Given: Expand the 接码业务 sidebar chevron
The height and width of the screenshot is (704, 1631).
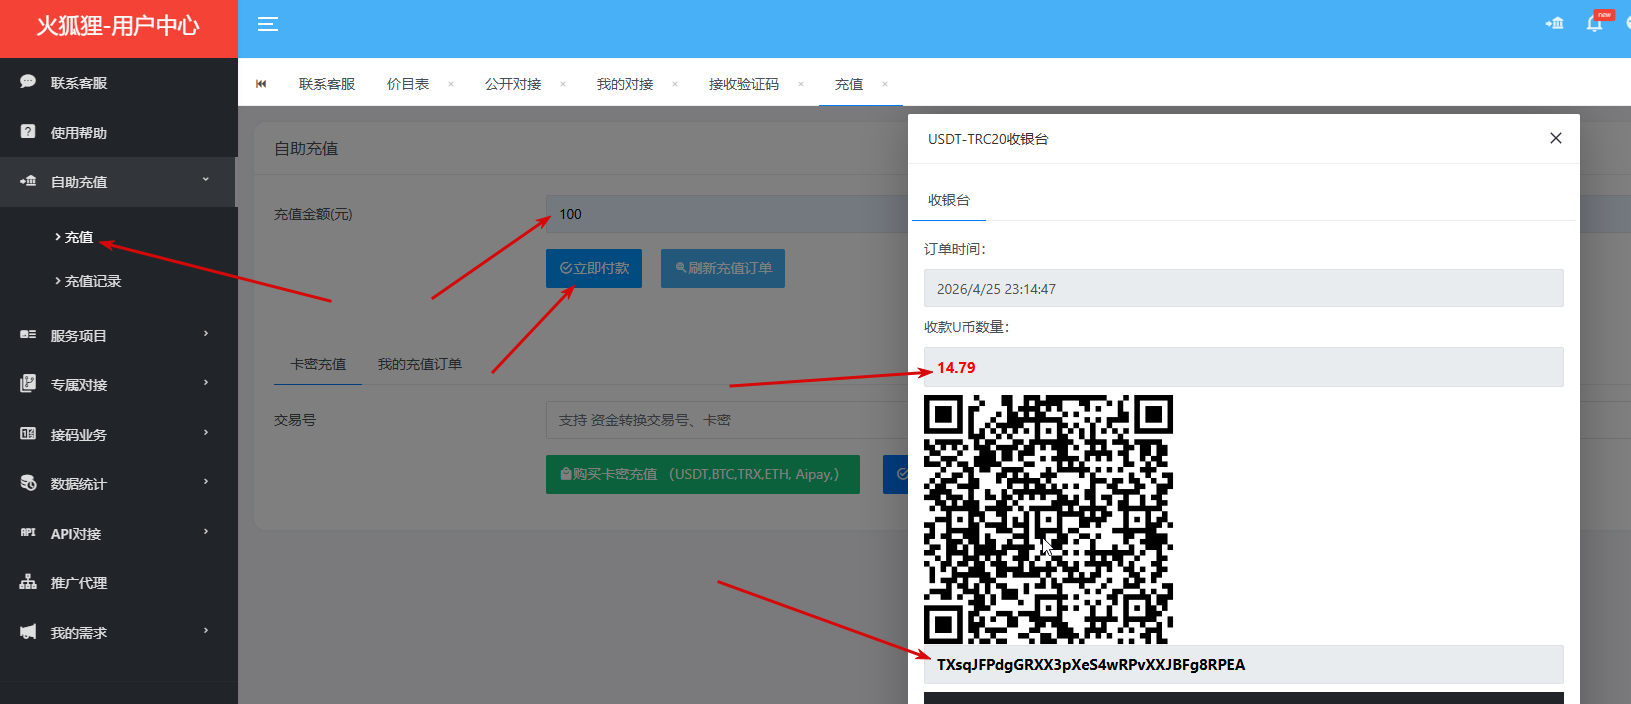Looking at the screenshot, I should tap(206, 433).
